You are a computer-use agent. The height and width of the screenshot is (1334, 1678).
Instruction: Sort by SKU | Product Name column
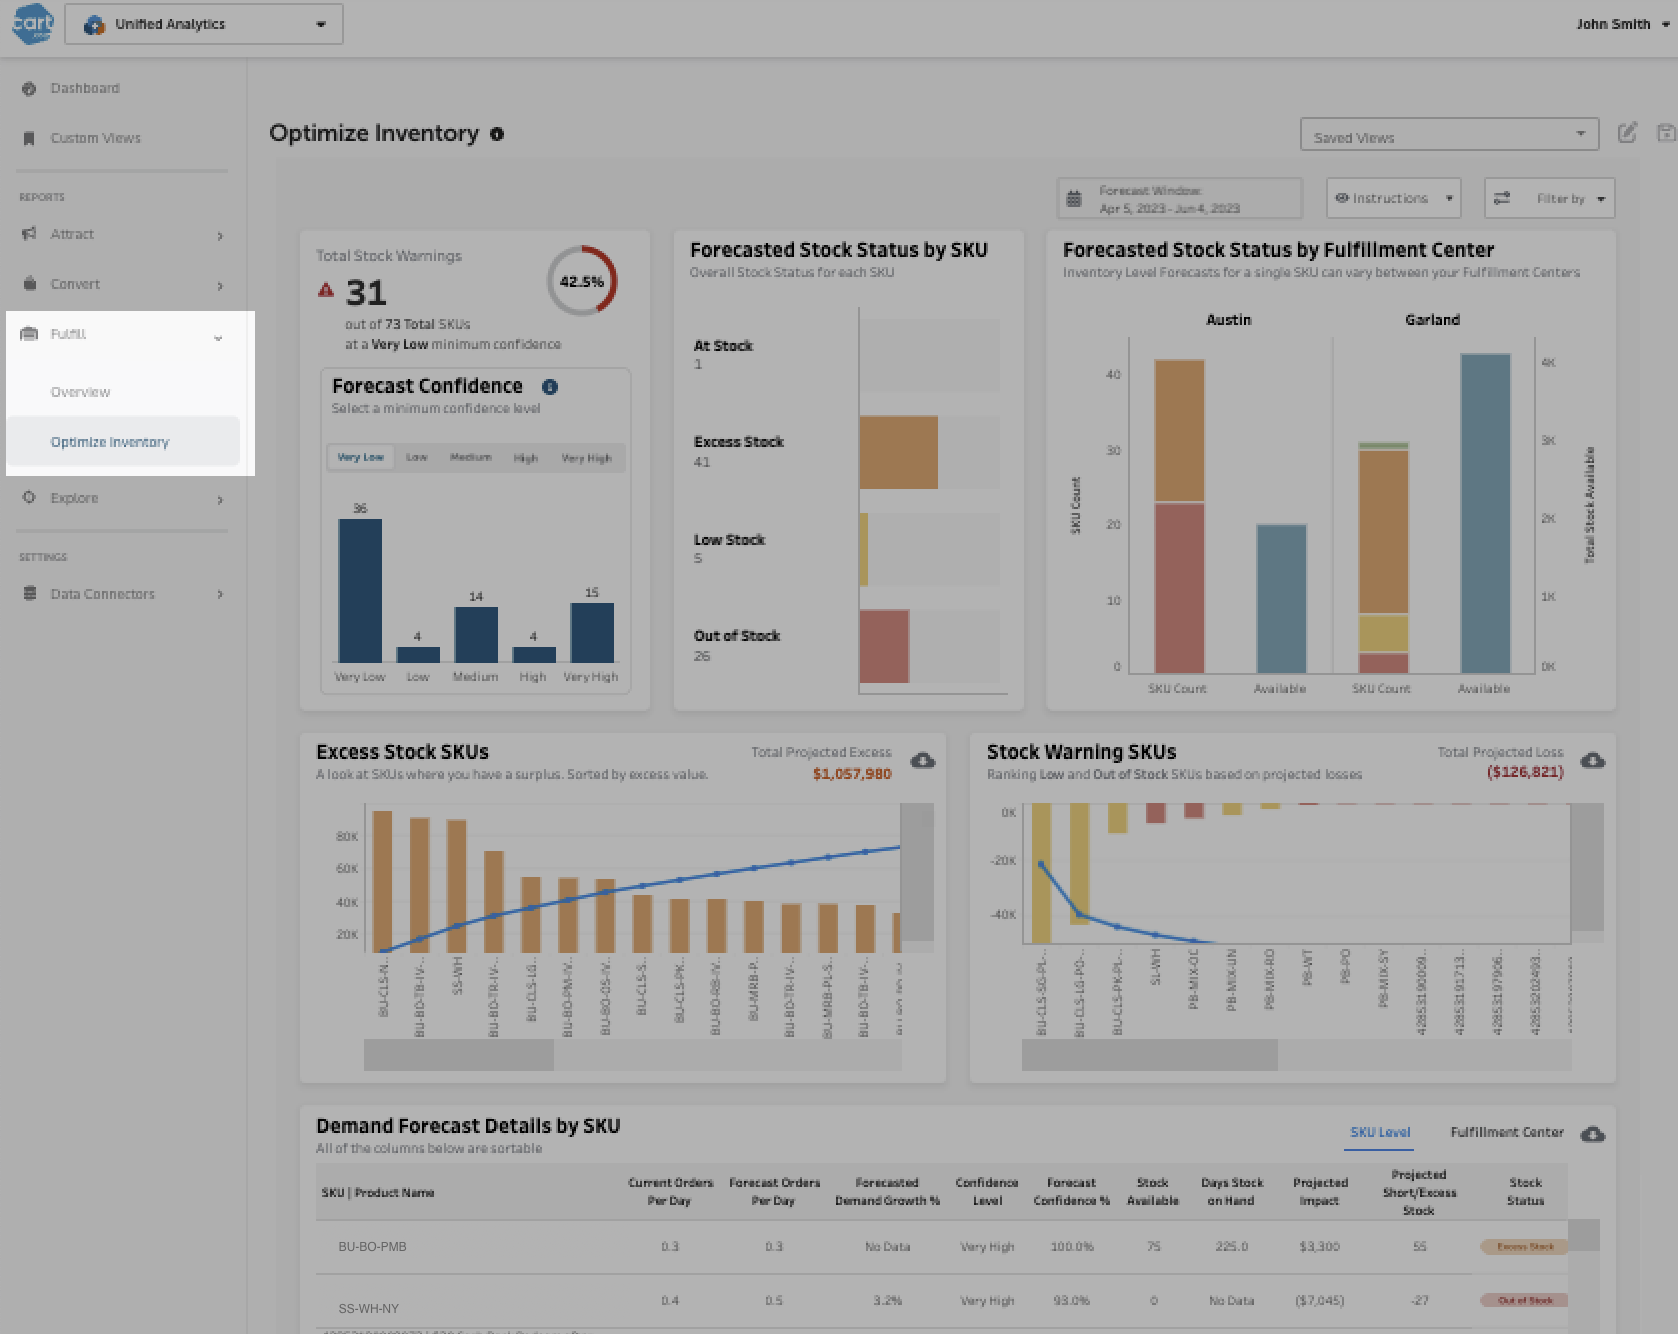pyautogui.click(x=378, y=1193)
